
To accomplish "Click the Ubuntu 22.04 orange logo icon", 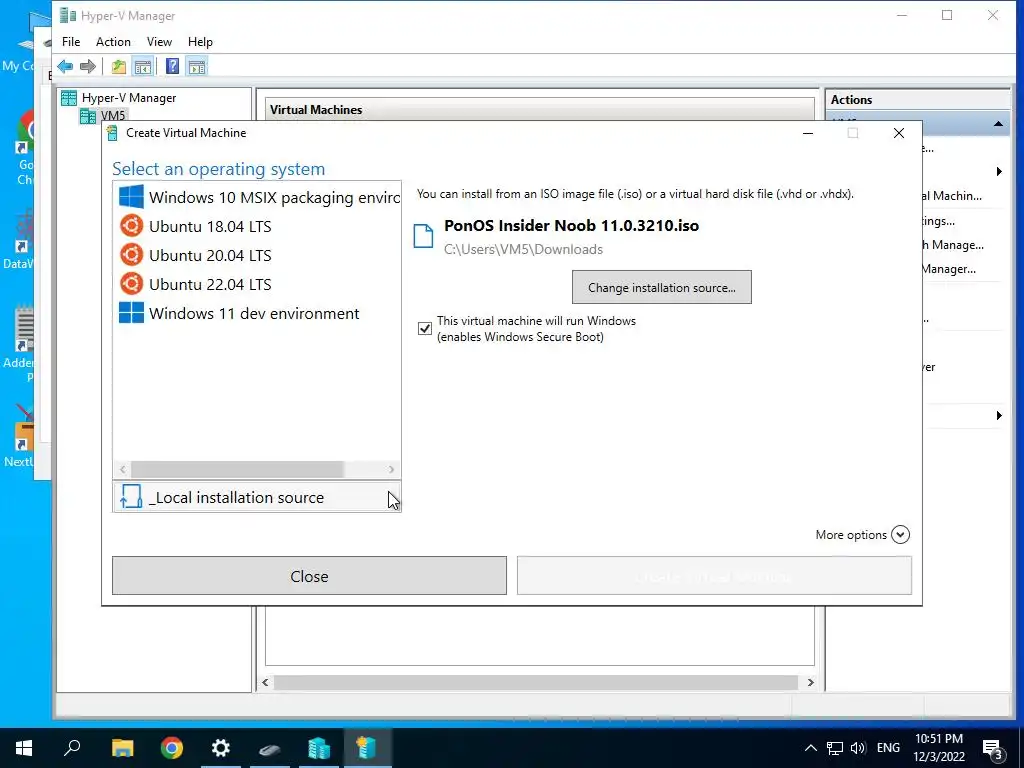I will point(131,284).
